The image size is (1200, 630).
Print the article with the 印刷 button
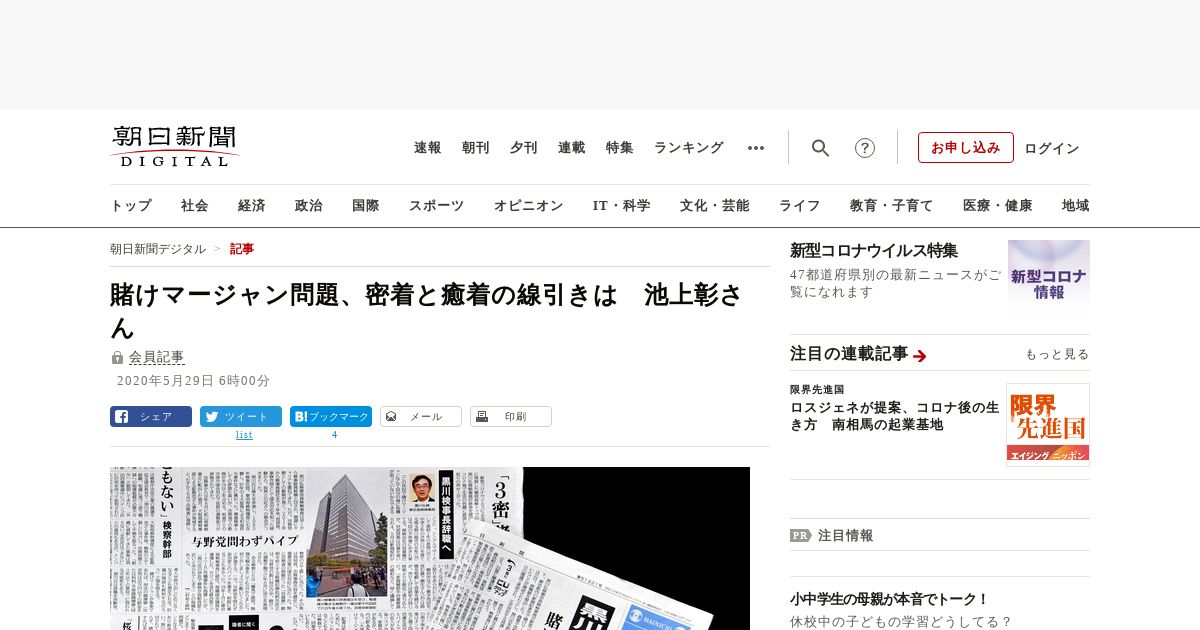point(511,417)
